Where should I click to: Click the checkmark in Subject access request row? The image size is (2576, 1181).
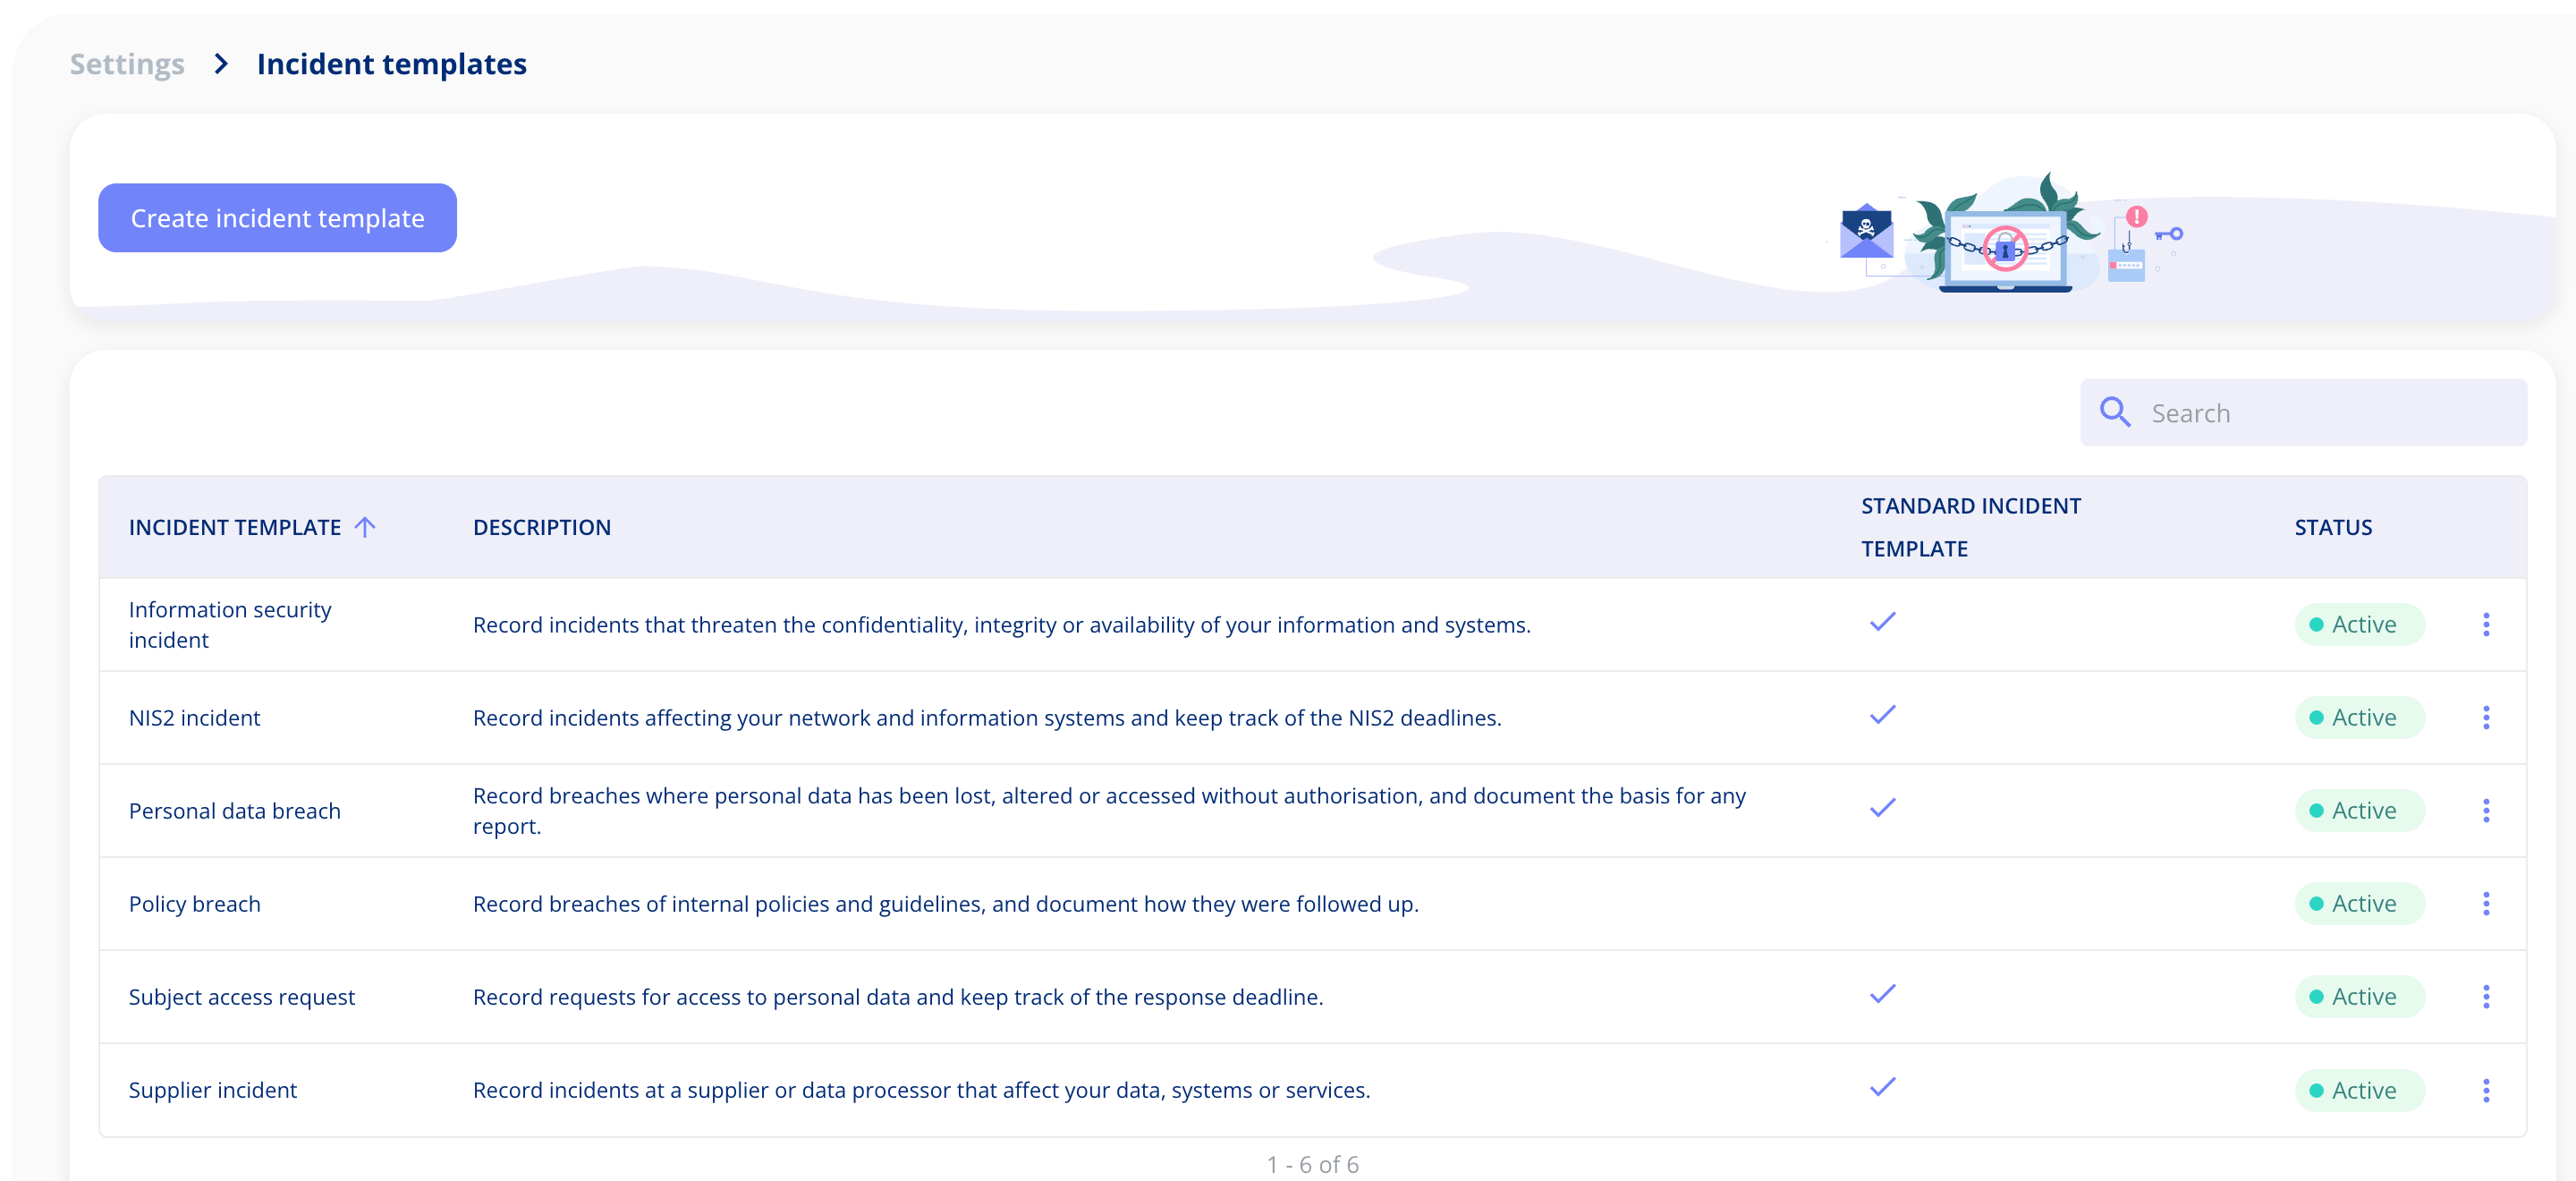(1883, 994)
